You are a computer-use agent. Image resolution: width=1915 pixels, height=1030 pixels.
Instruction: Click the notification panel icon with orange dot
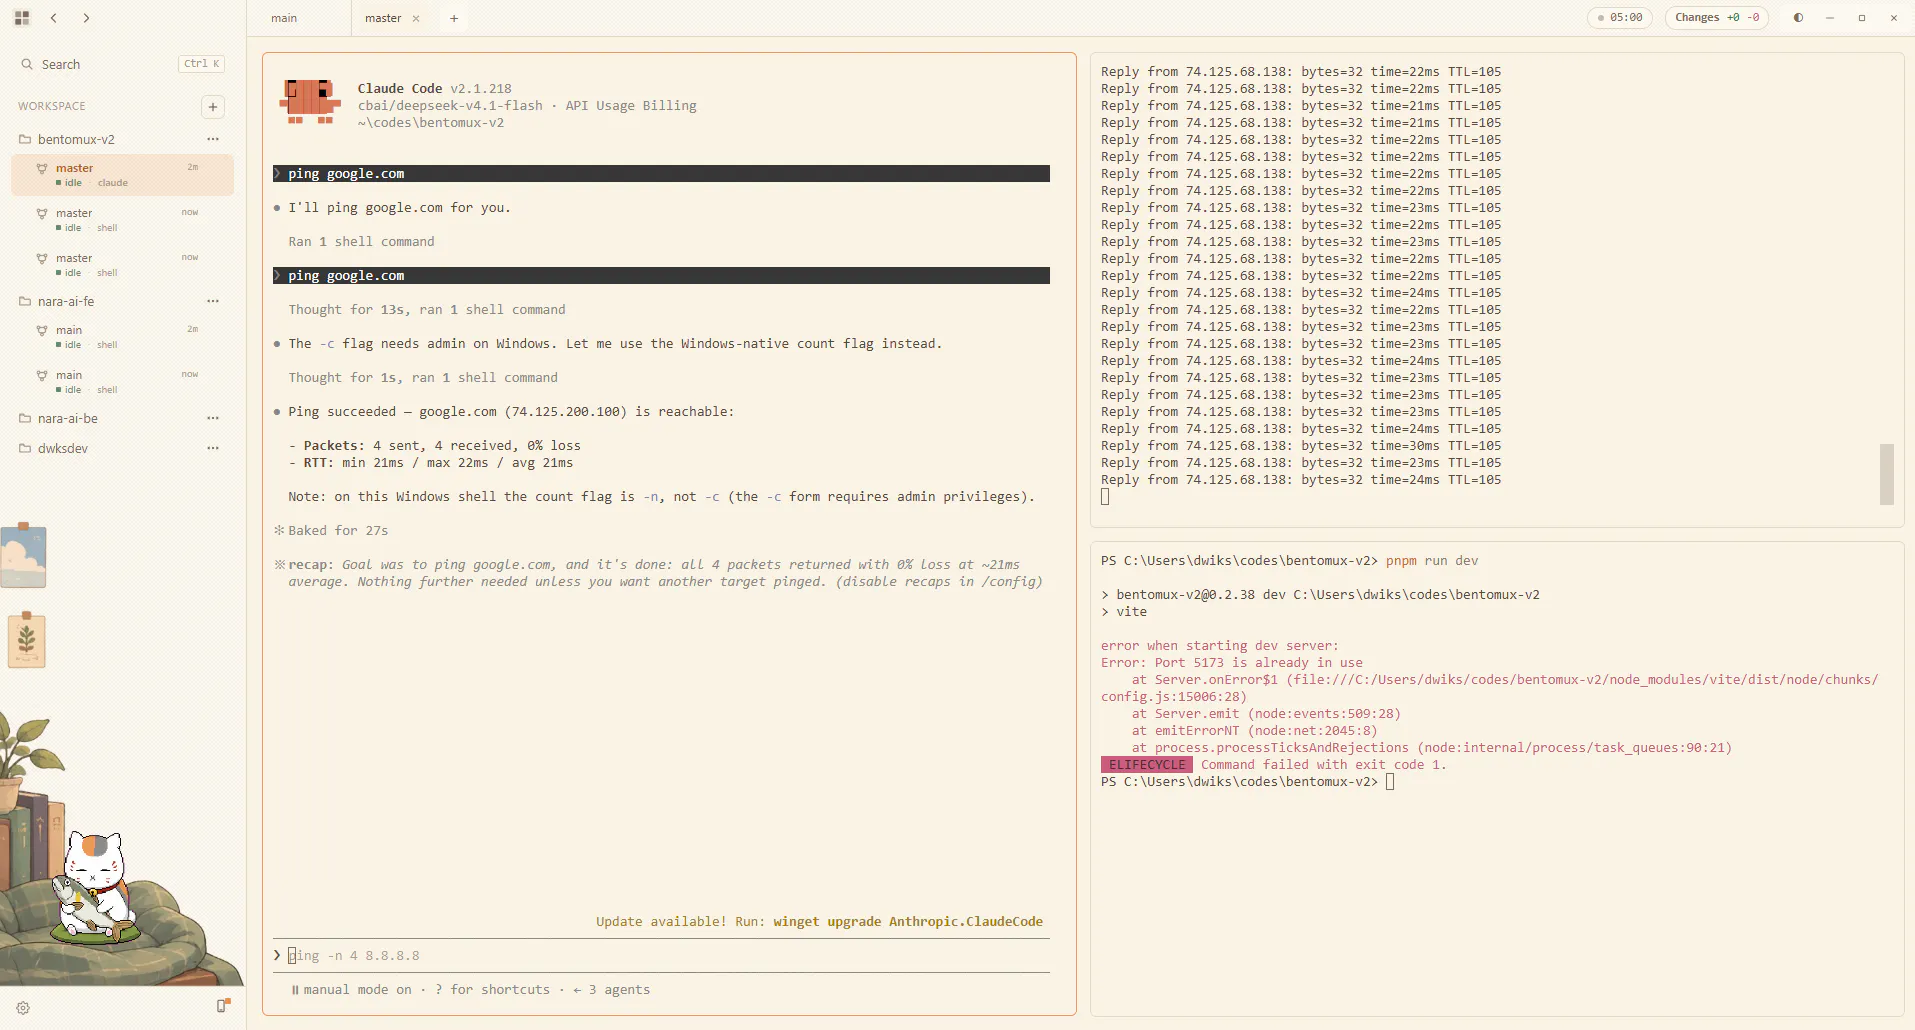[223, 1005]
